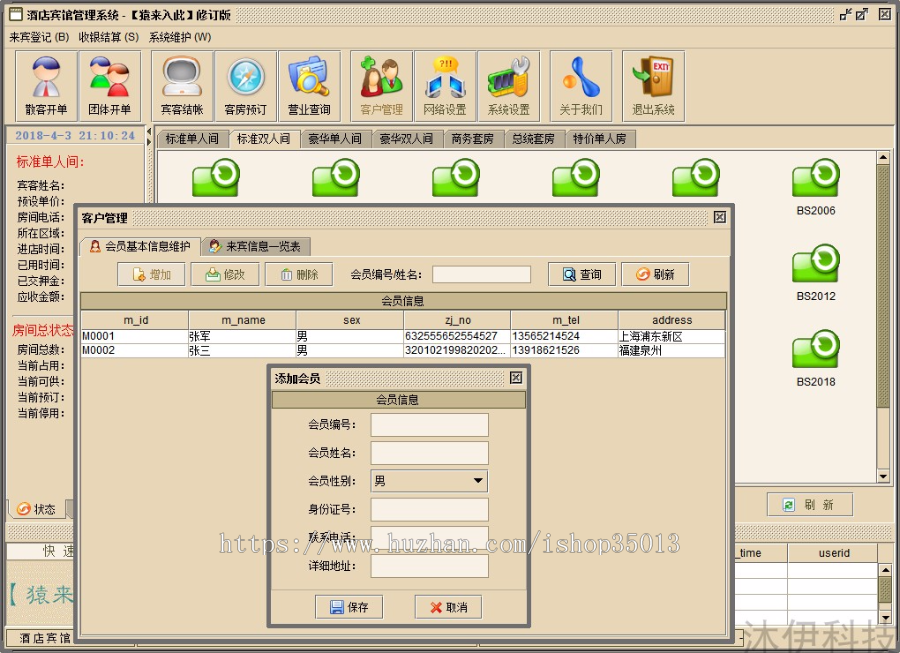Open the 商务套房 room category tab
Image resolution: width=900 pixels, height=653 pixels.
[x=471, y=139]
